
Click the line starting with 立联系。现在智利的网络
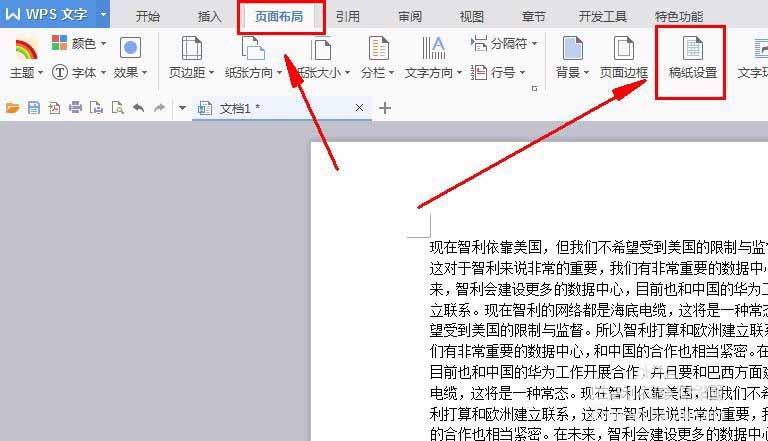click(x=599, y=310)
